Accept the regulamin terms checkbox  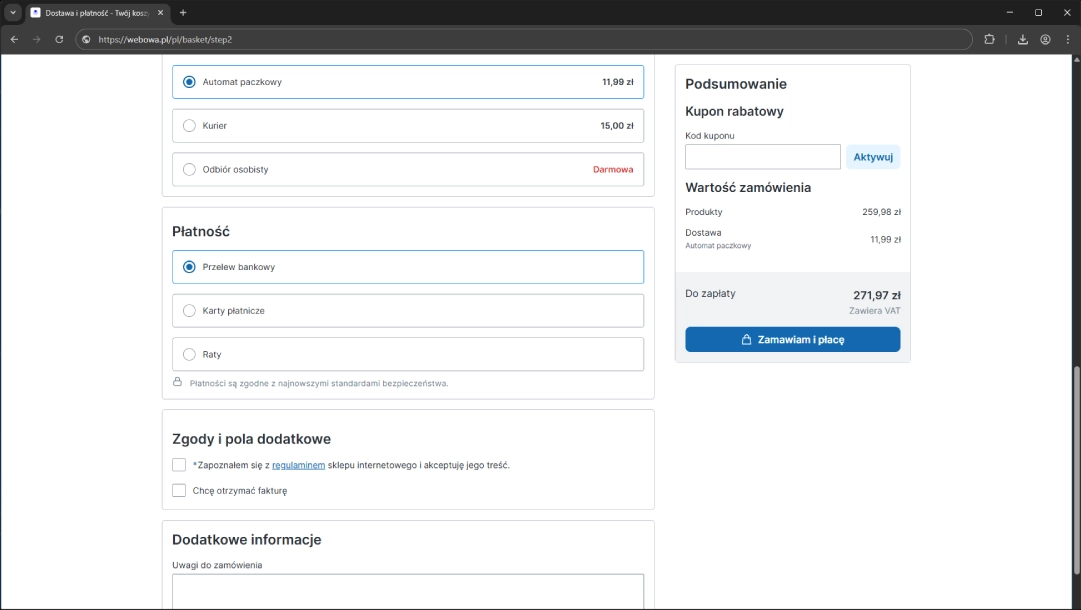(x=179, y=465)
